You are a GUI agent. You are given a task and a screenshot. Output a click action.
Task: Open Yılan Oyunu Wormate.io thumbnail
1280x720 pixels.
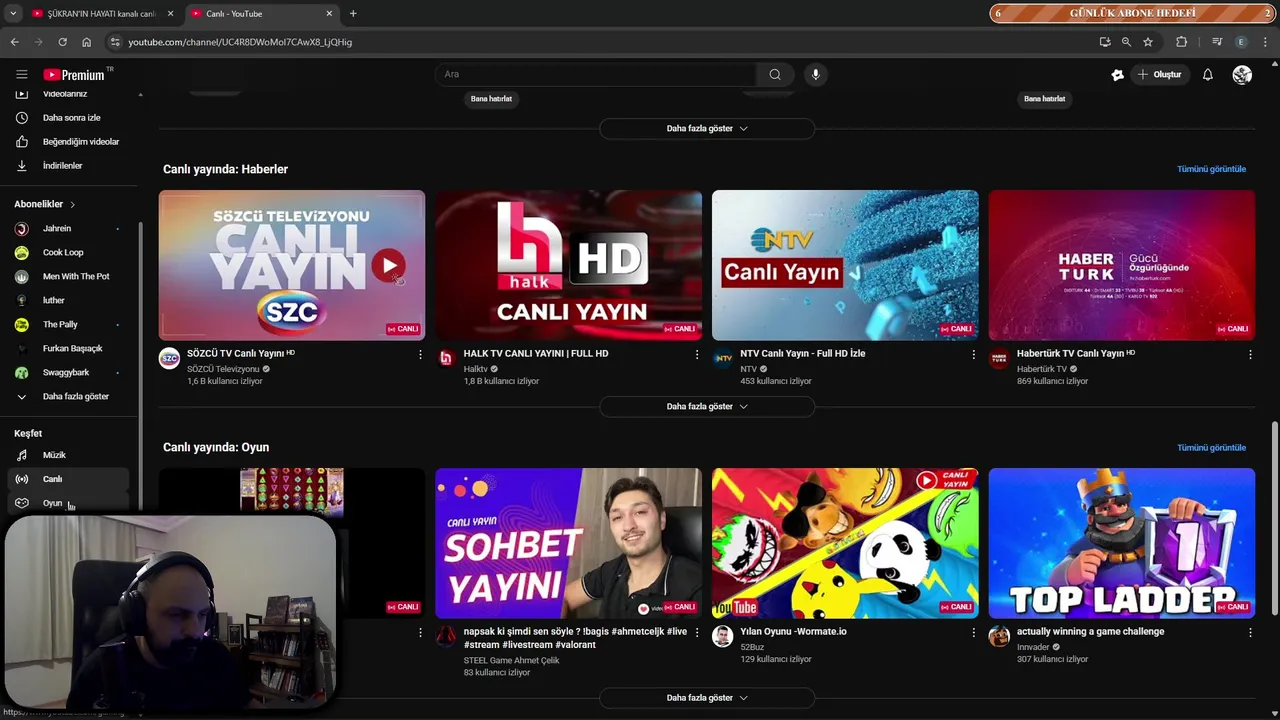coord(845,543)
